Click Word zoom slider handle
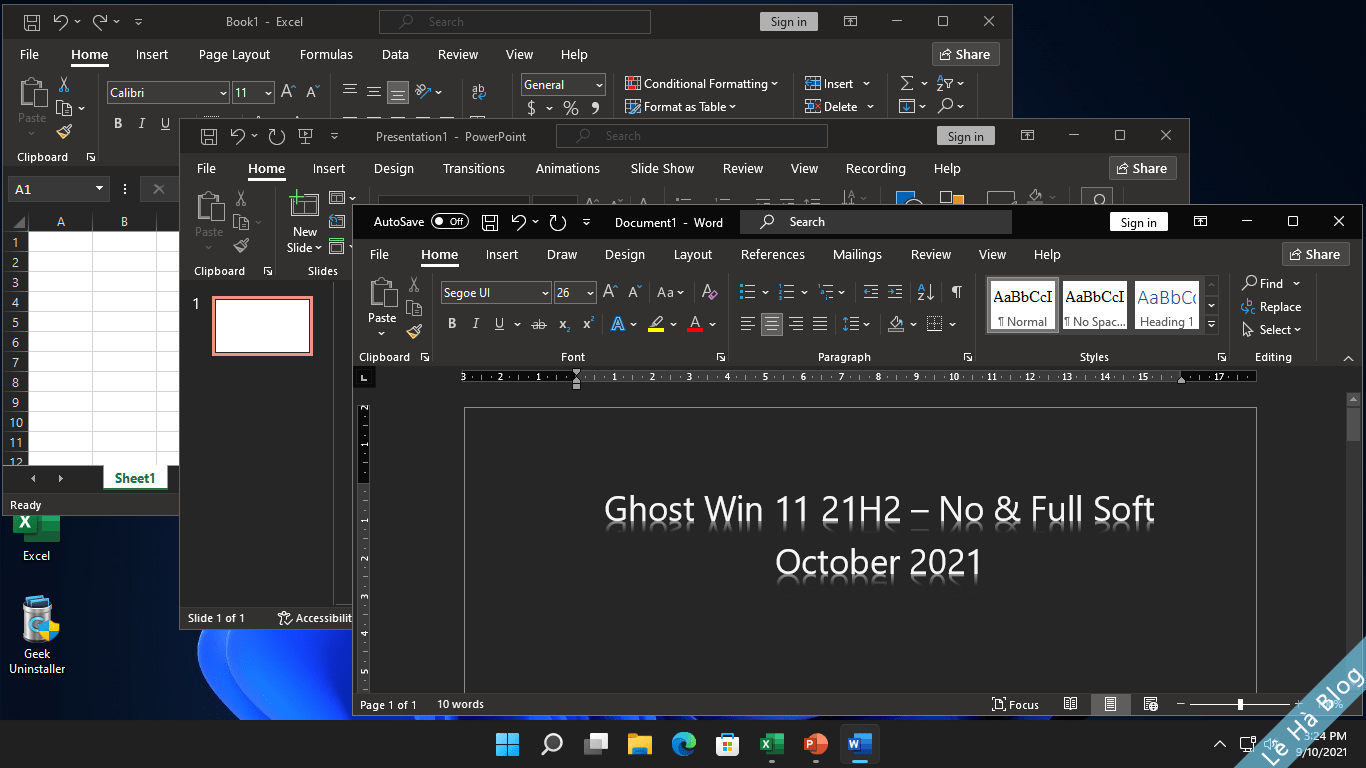This screenshot has width=1366, height=768. click(1240, 704)
